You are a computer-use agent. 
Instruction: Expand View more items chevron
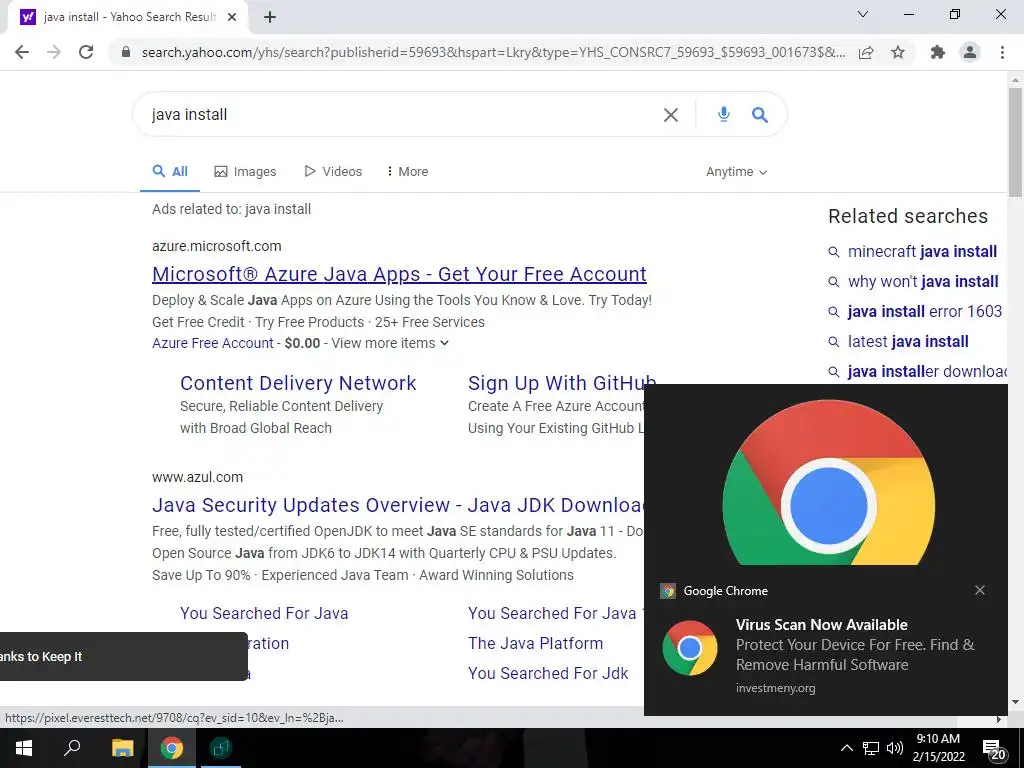445,343
